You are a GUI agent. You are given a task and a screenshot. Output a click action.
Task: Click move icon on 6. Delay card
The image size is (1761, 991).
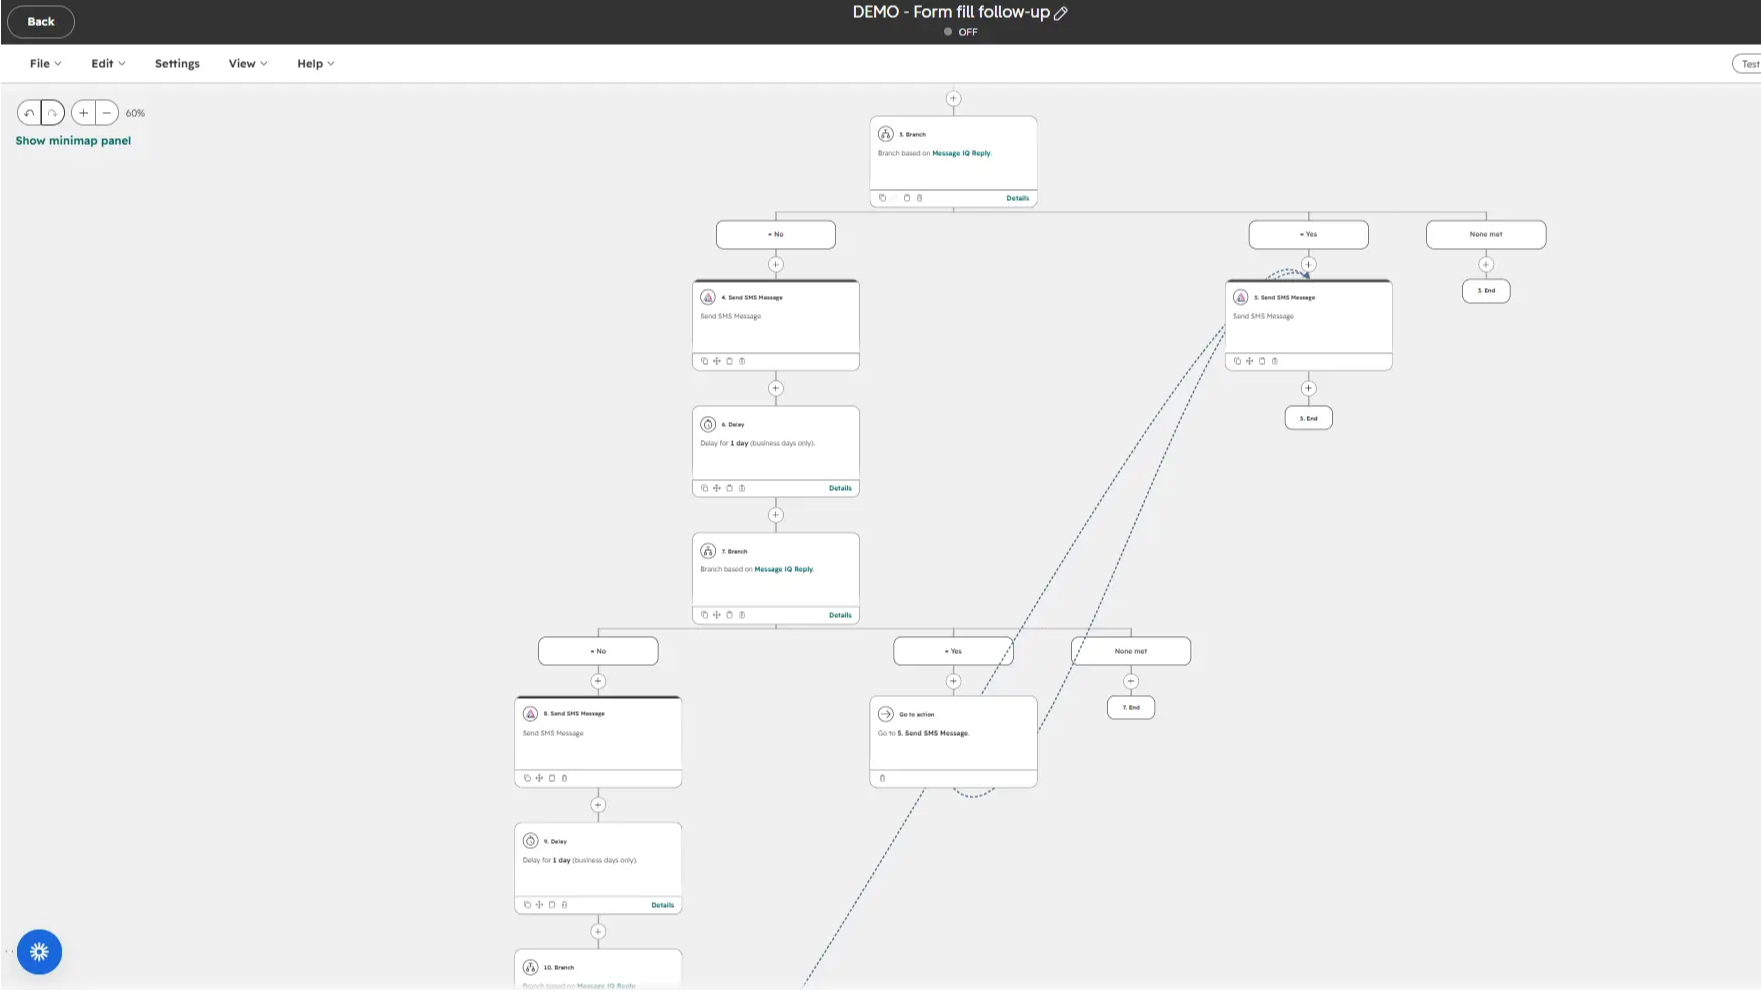[717, 488]
